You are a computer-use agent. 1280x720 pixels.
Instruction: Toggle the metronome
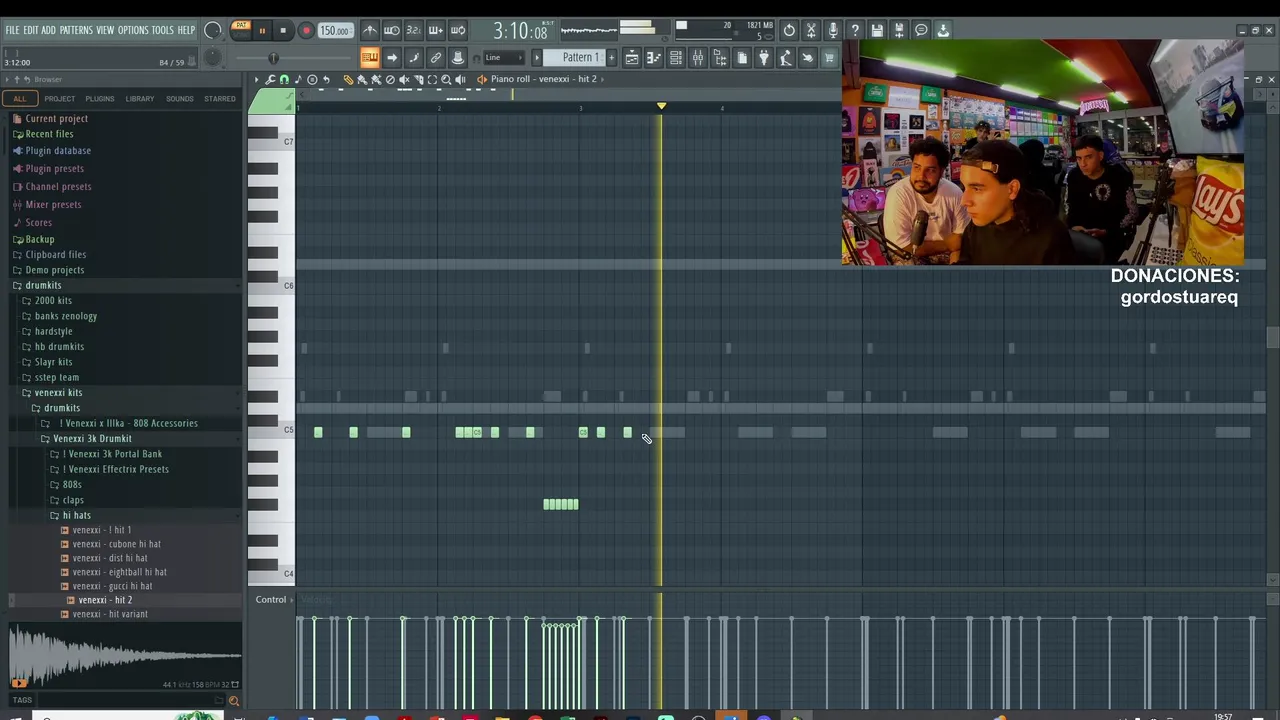pyautogui.click(x=370, y=31)
